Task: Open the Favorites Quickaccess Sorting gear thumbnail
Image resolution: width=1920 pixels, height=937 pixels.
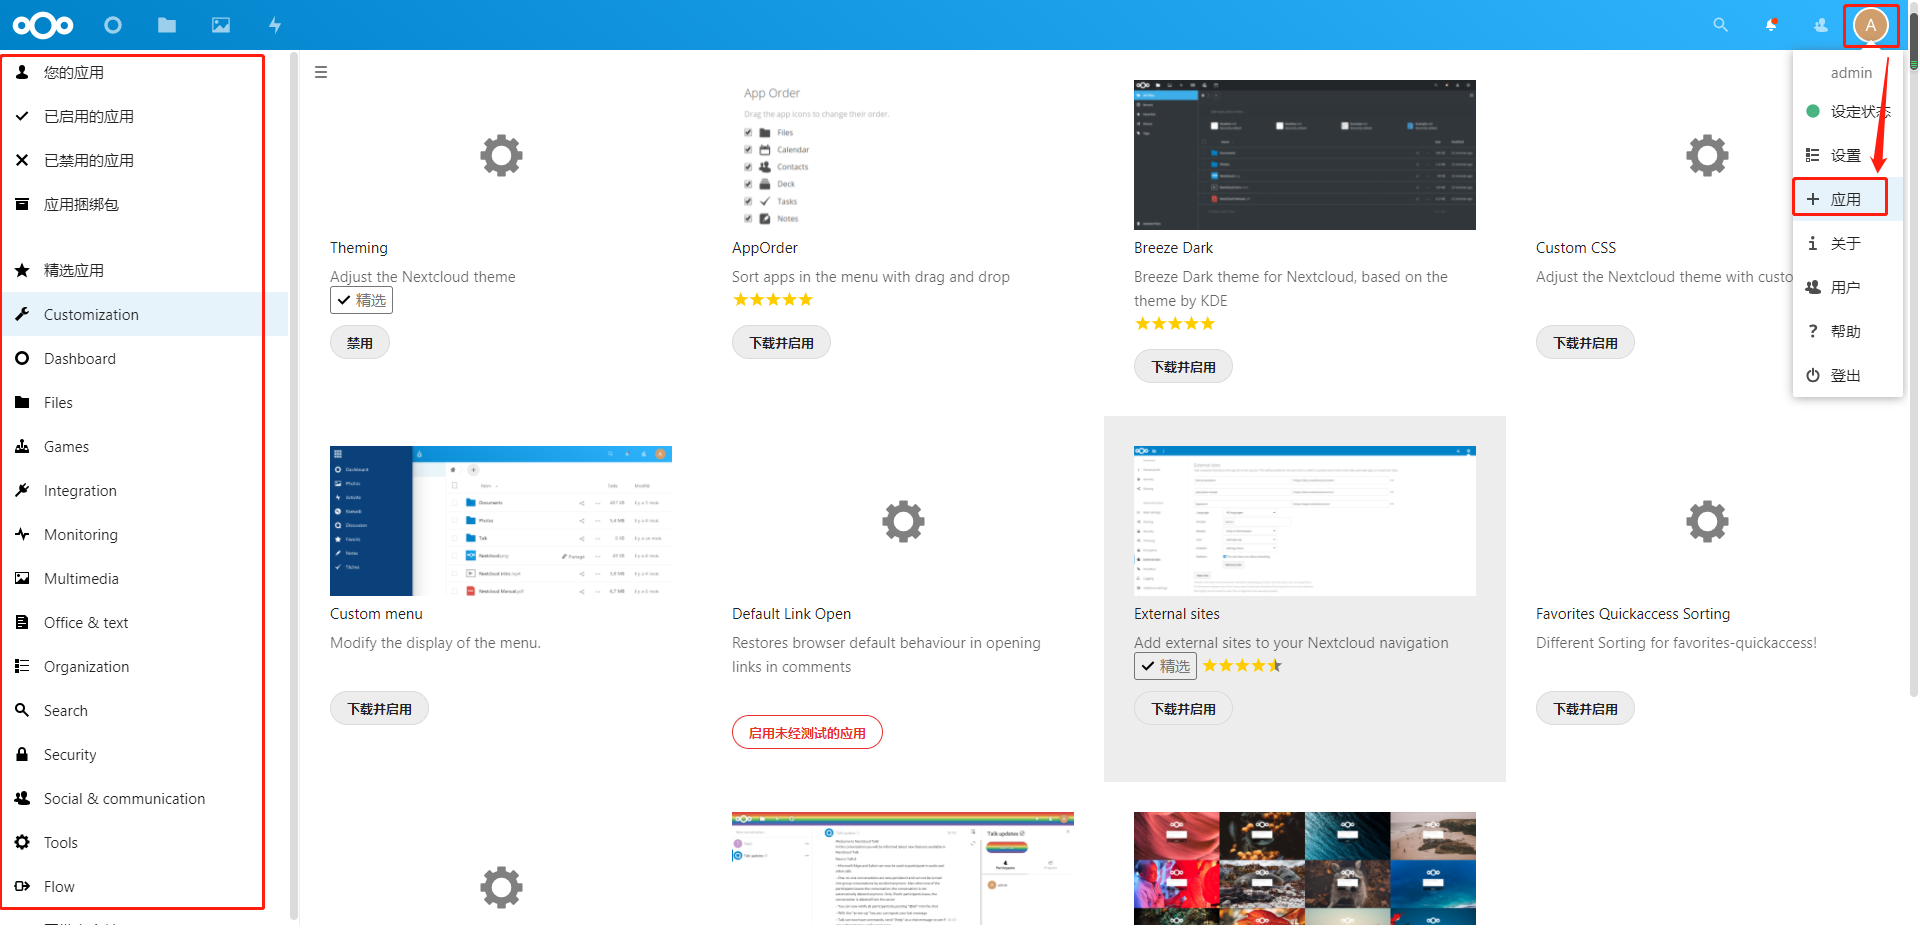Action: click(x=1707, y=521)
